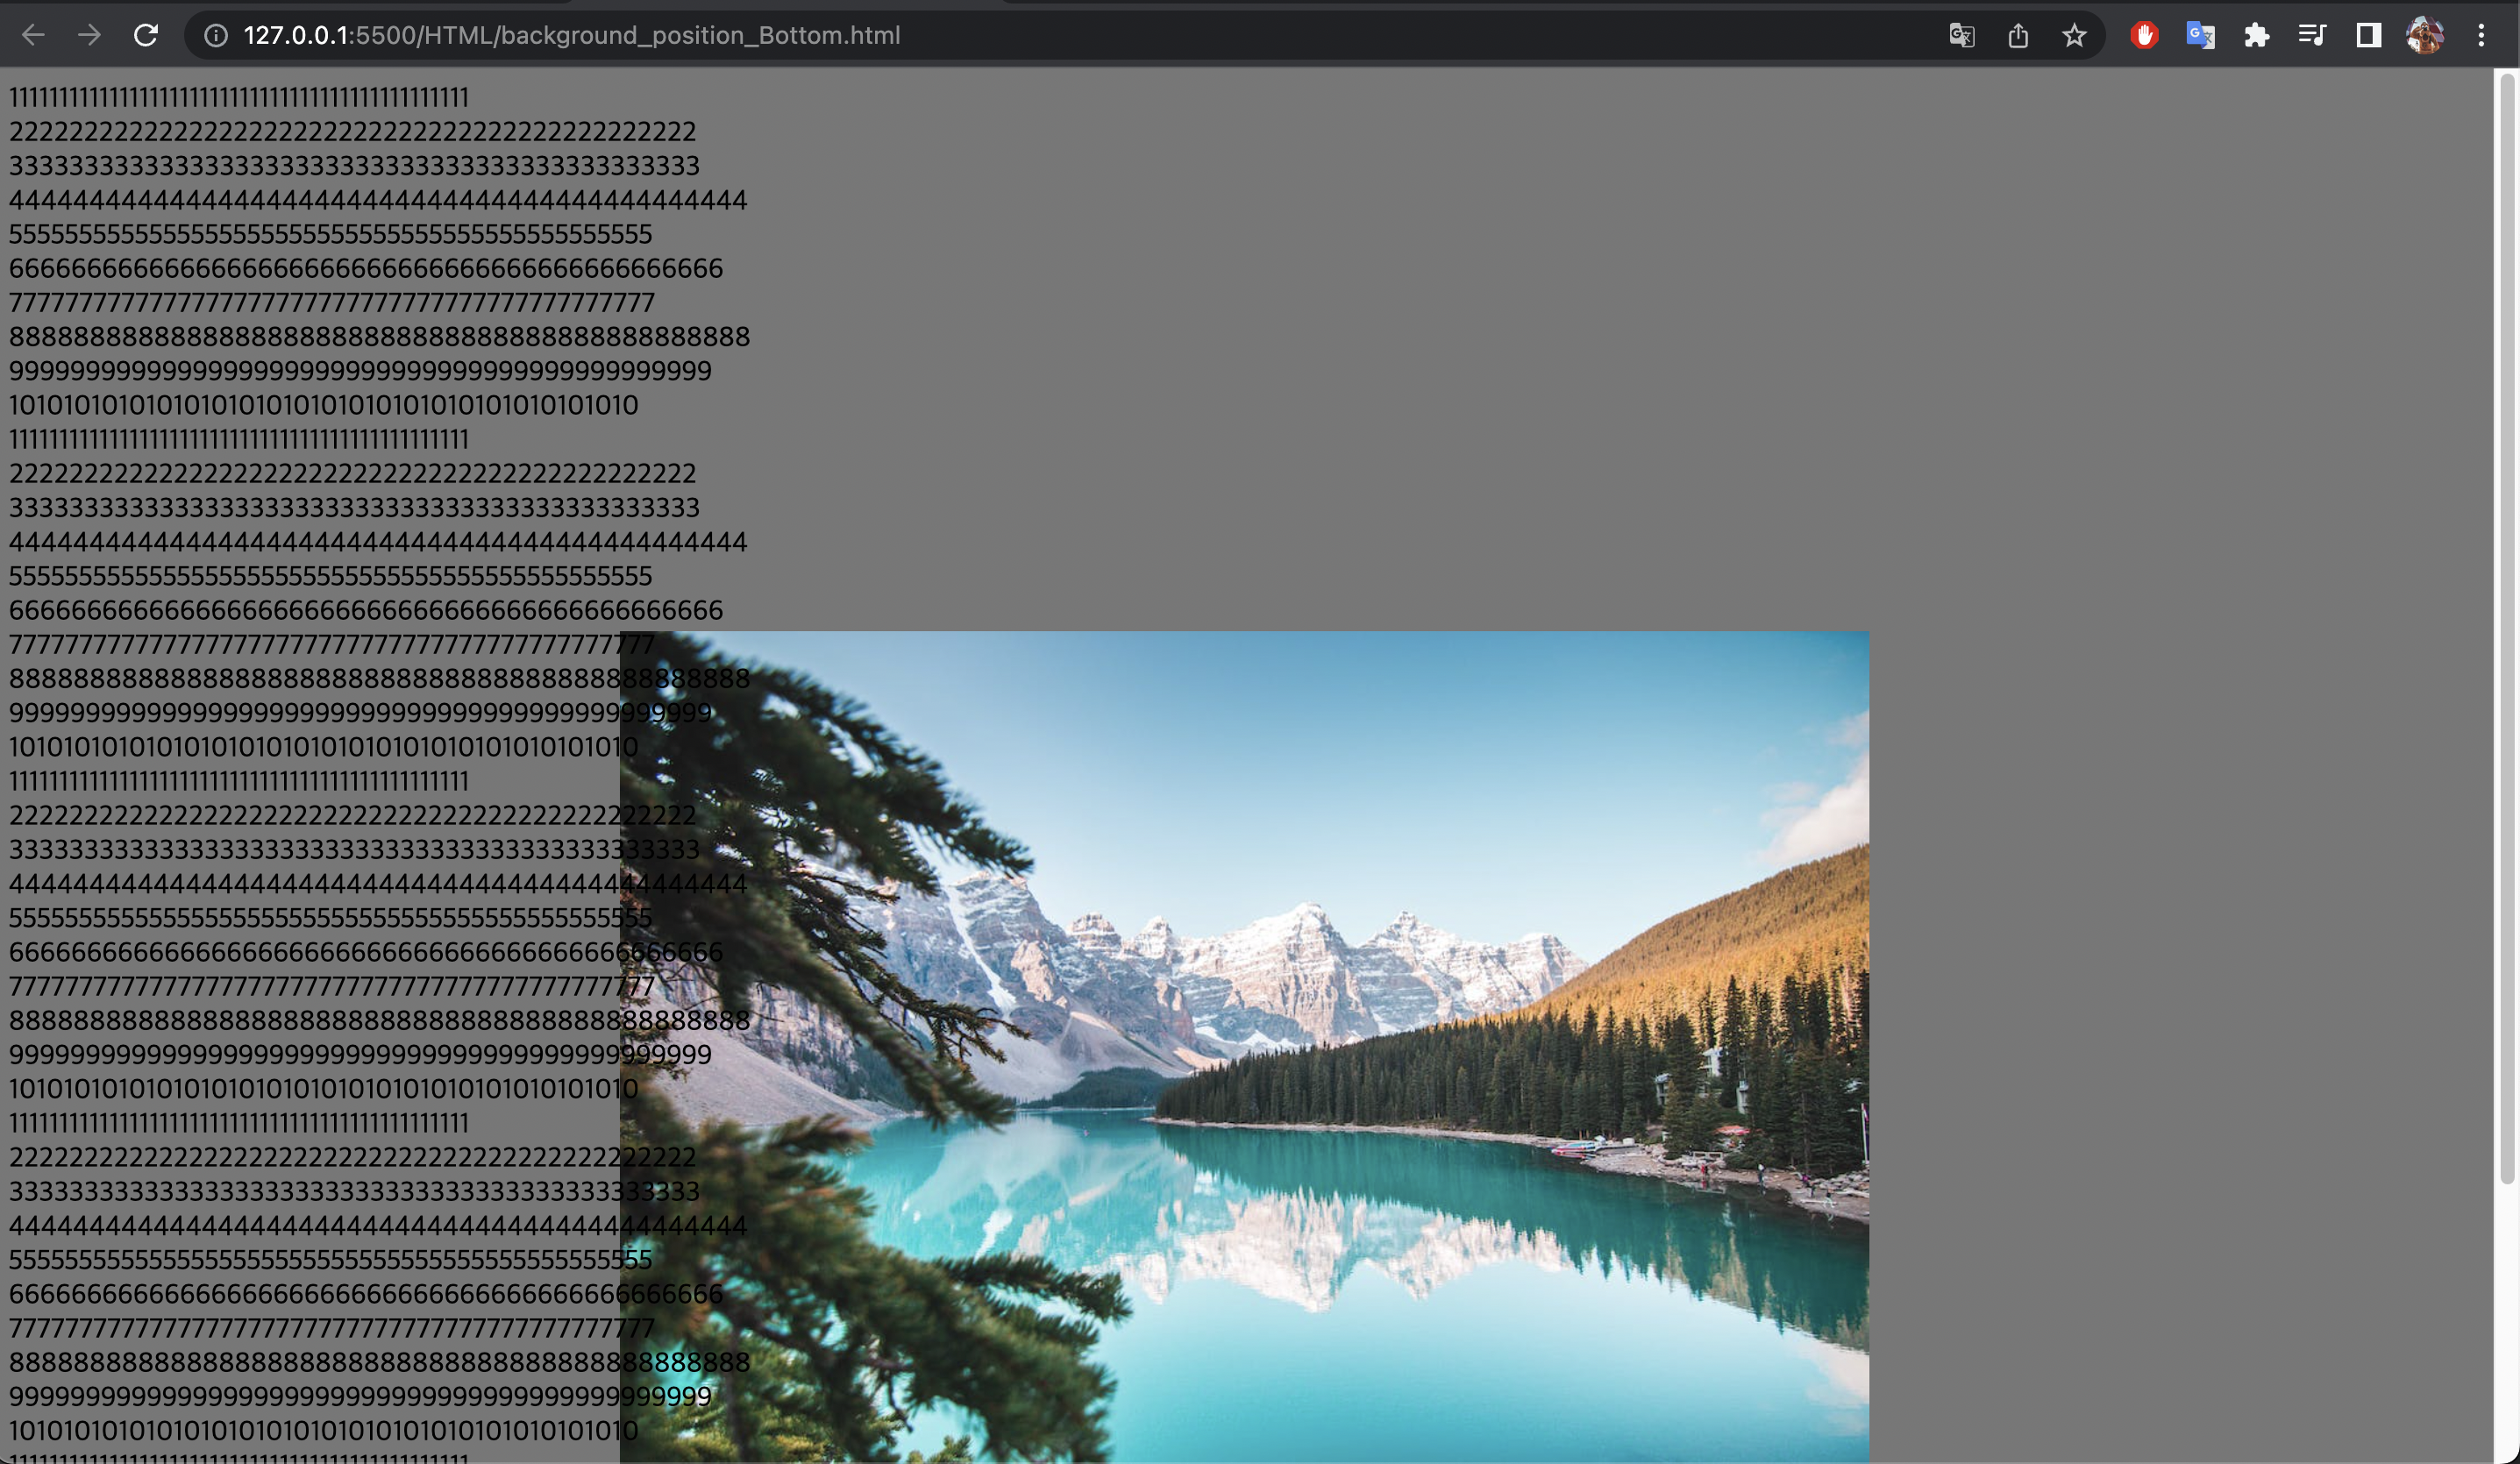Image resolution: width=2520 pixels, height=1464 pixels.
Task: Open the red AdBlock extension icon
Action: pyautogui.click(x=2144, y=36)
